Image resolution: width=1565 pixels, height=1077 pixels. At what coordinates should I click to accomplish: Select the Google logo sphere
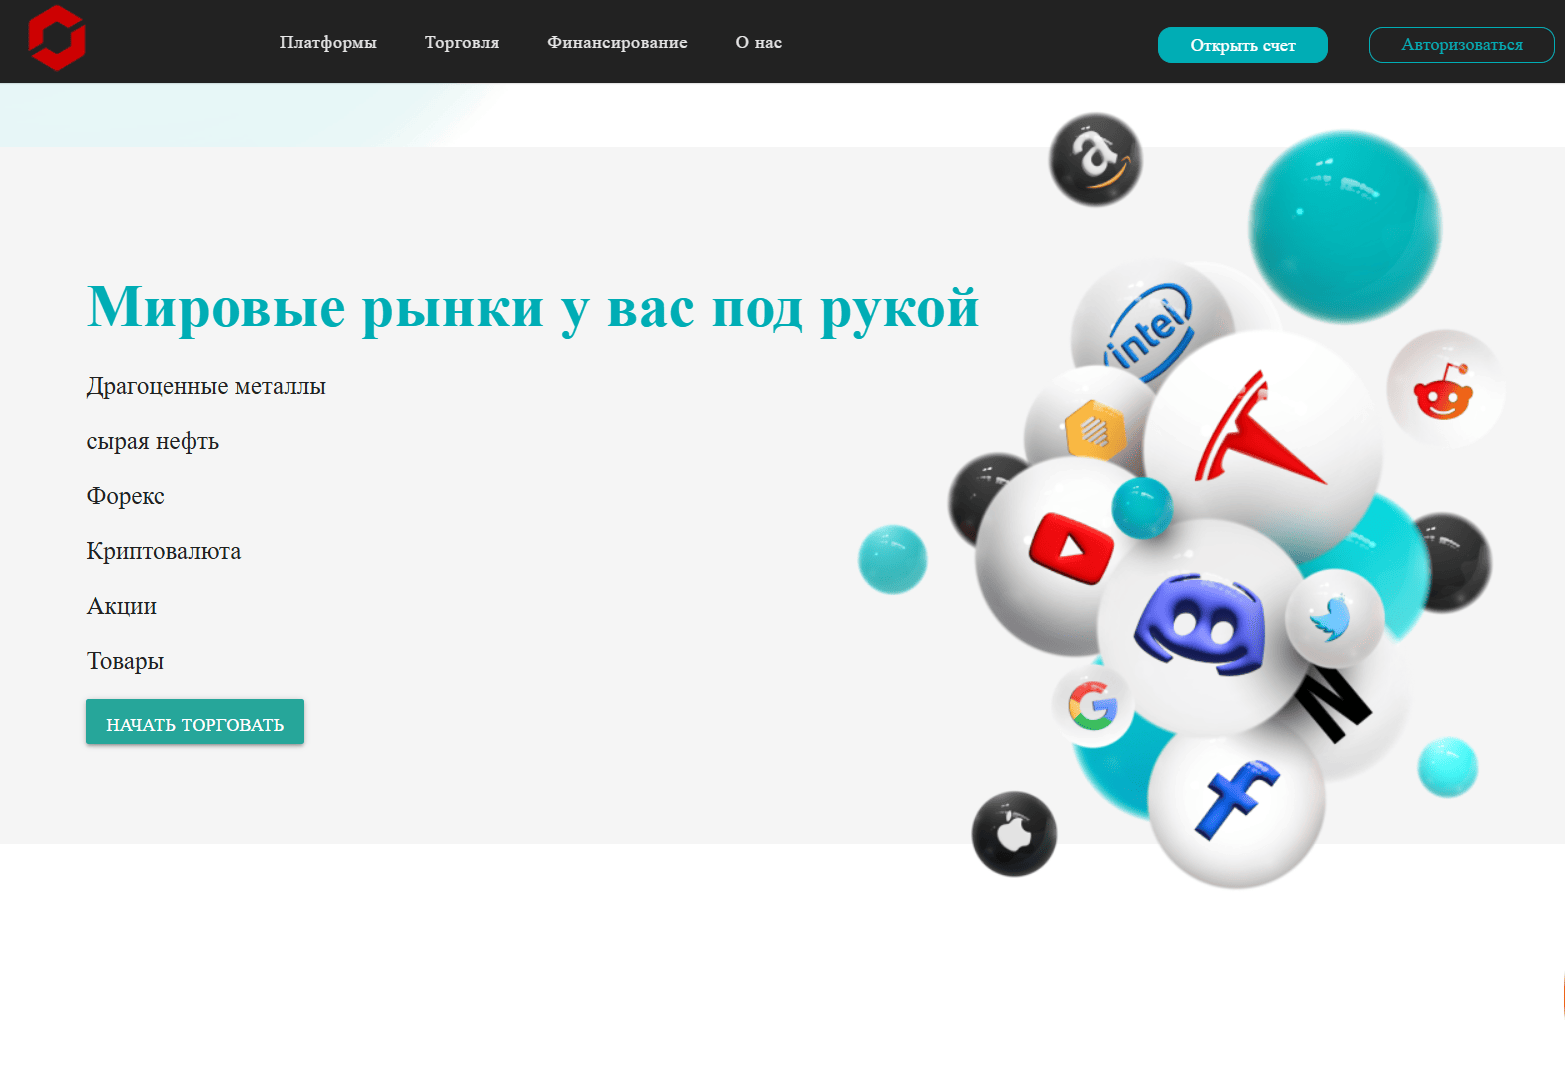pyautogui.click(x=1092, y=704)
